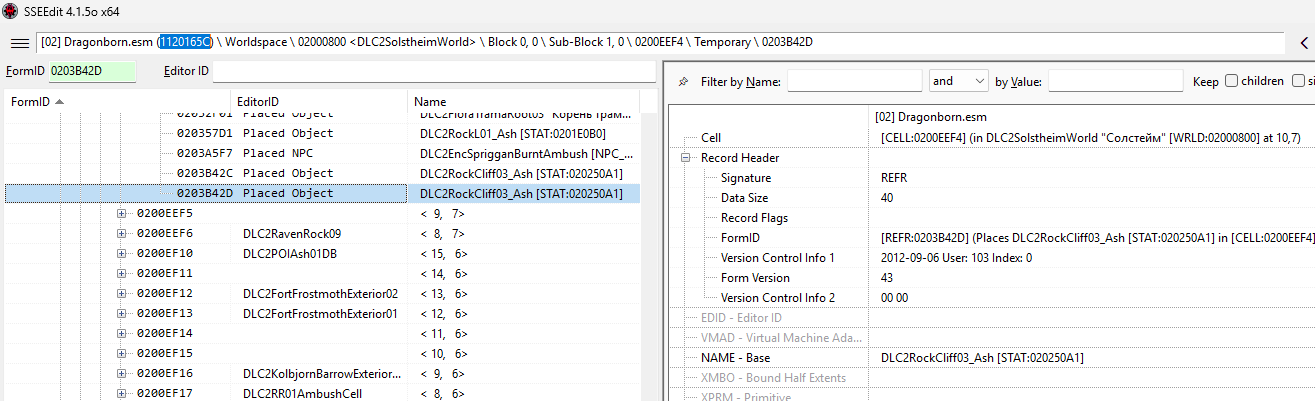Select the Cell row in record view
This screenshot has width=1315, height=401.
990,138
